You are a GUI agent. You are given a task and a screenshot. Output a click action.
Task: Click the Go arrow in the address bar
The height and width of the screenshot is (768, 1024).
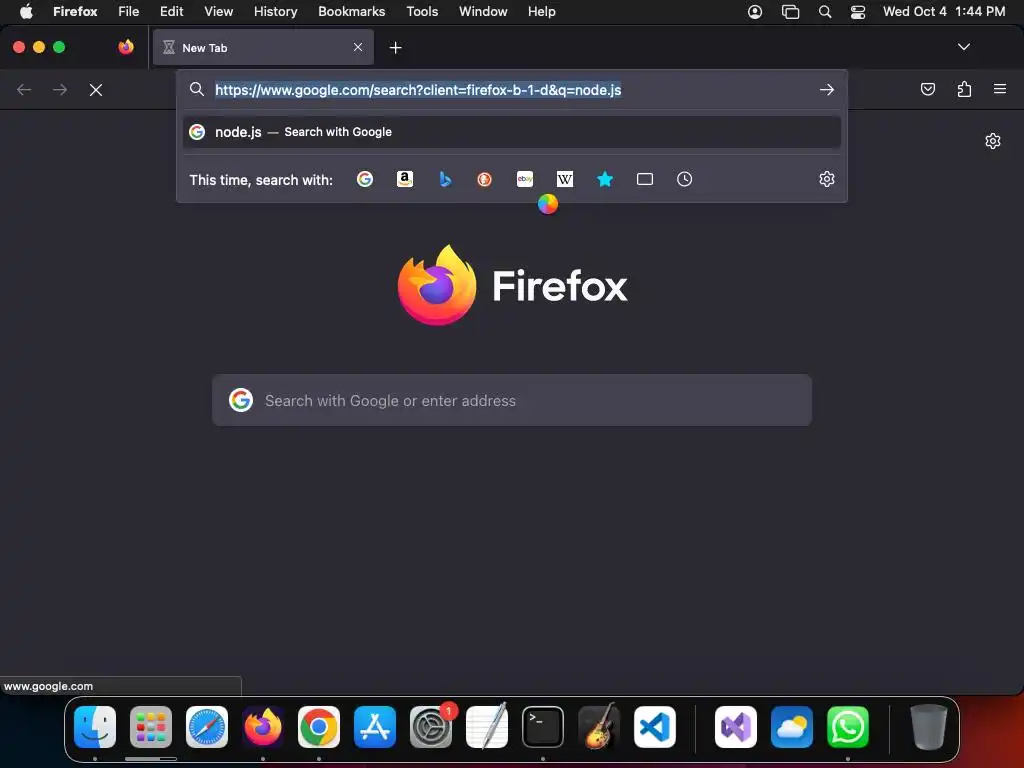[827, 89]
